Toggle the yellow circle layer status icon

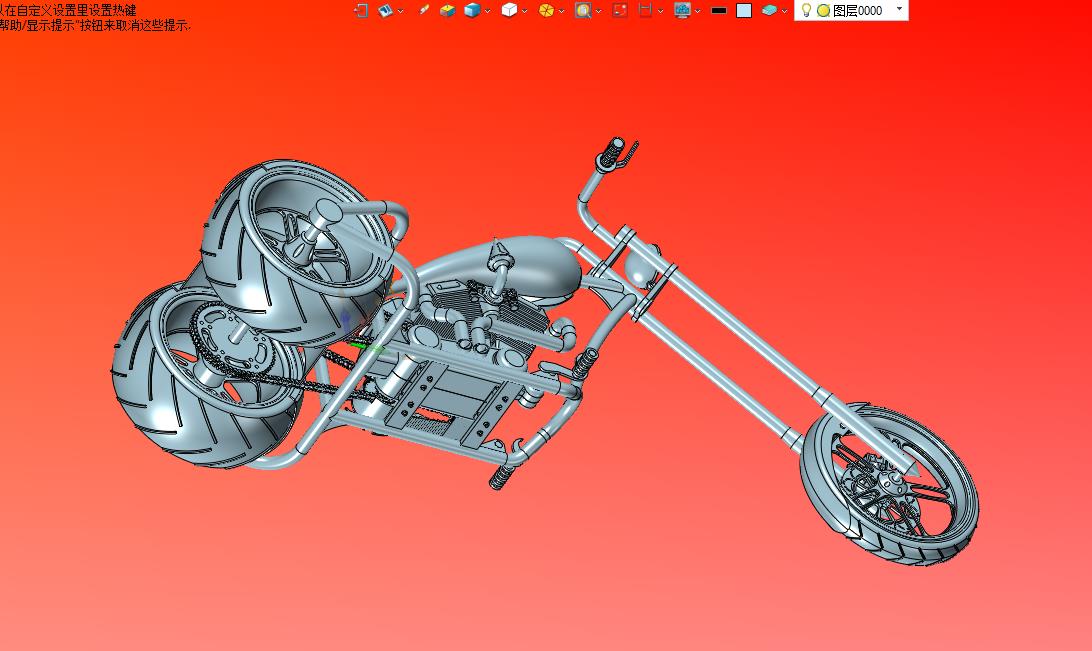[823, 10]
